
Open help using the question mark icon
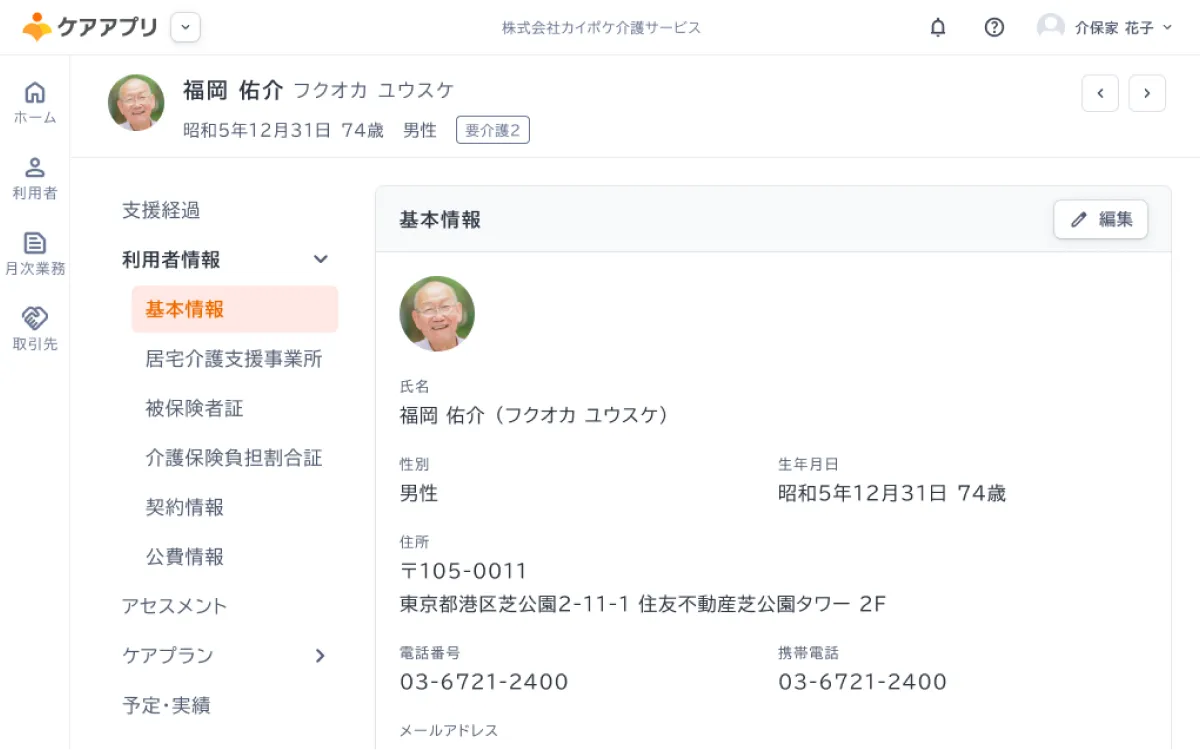[x=994, y=27]
